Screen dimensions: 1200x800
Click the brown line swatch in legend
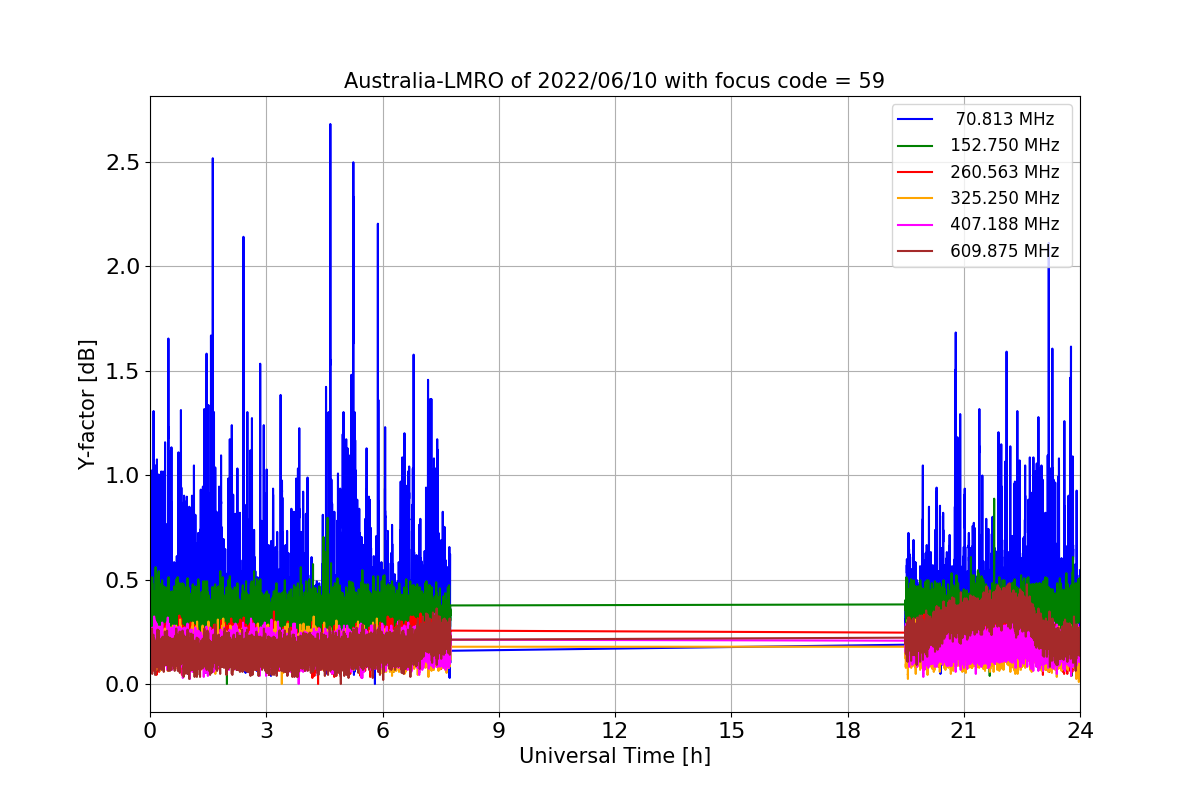(916, 251)
